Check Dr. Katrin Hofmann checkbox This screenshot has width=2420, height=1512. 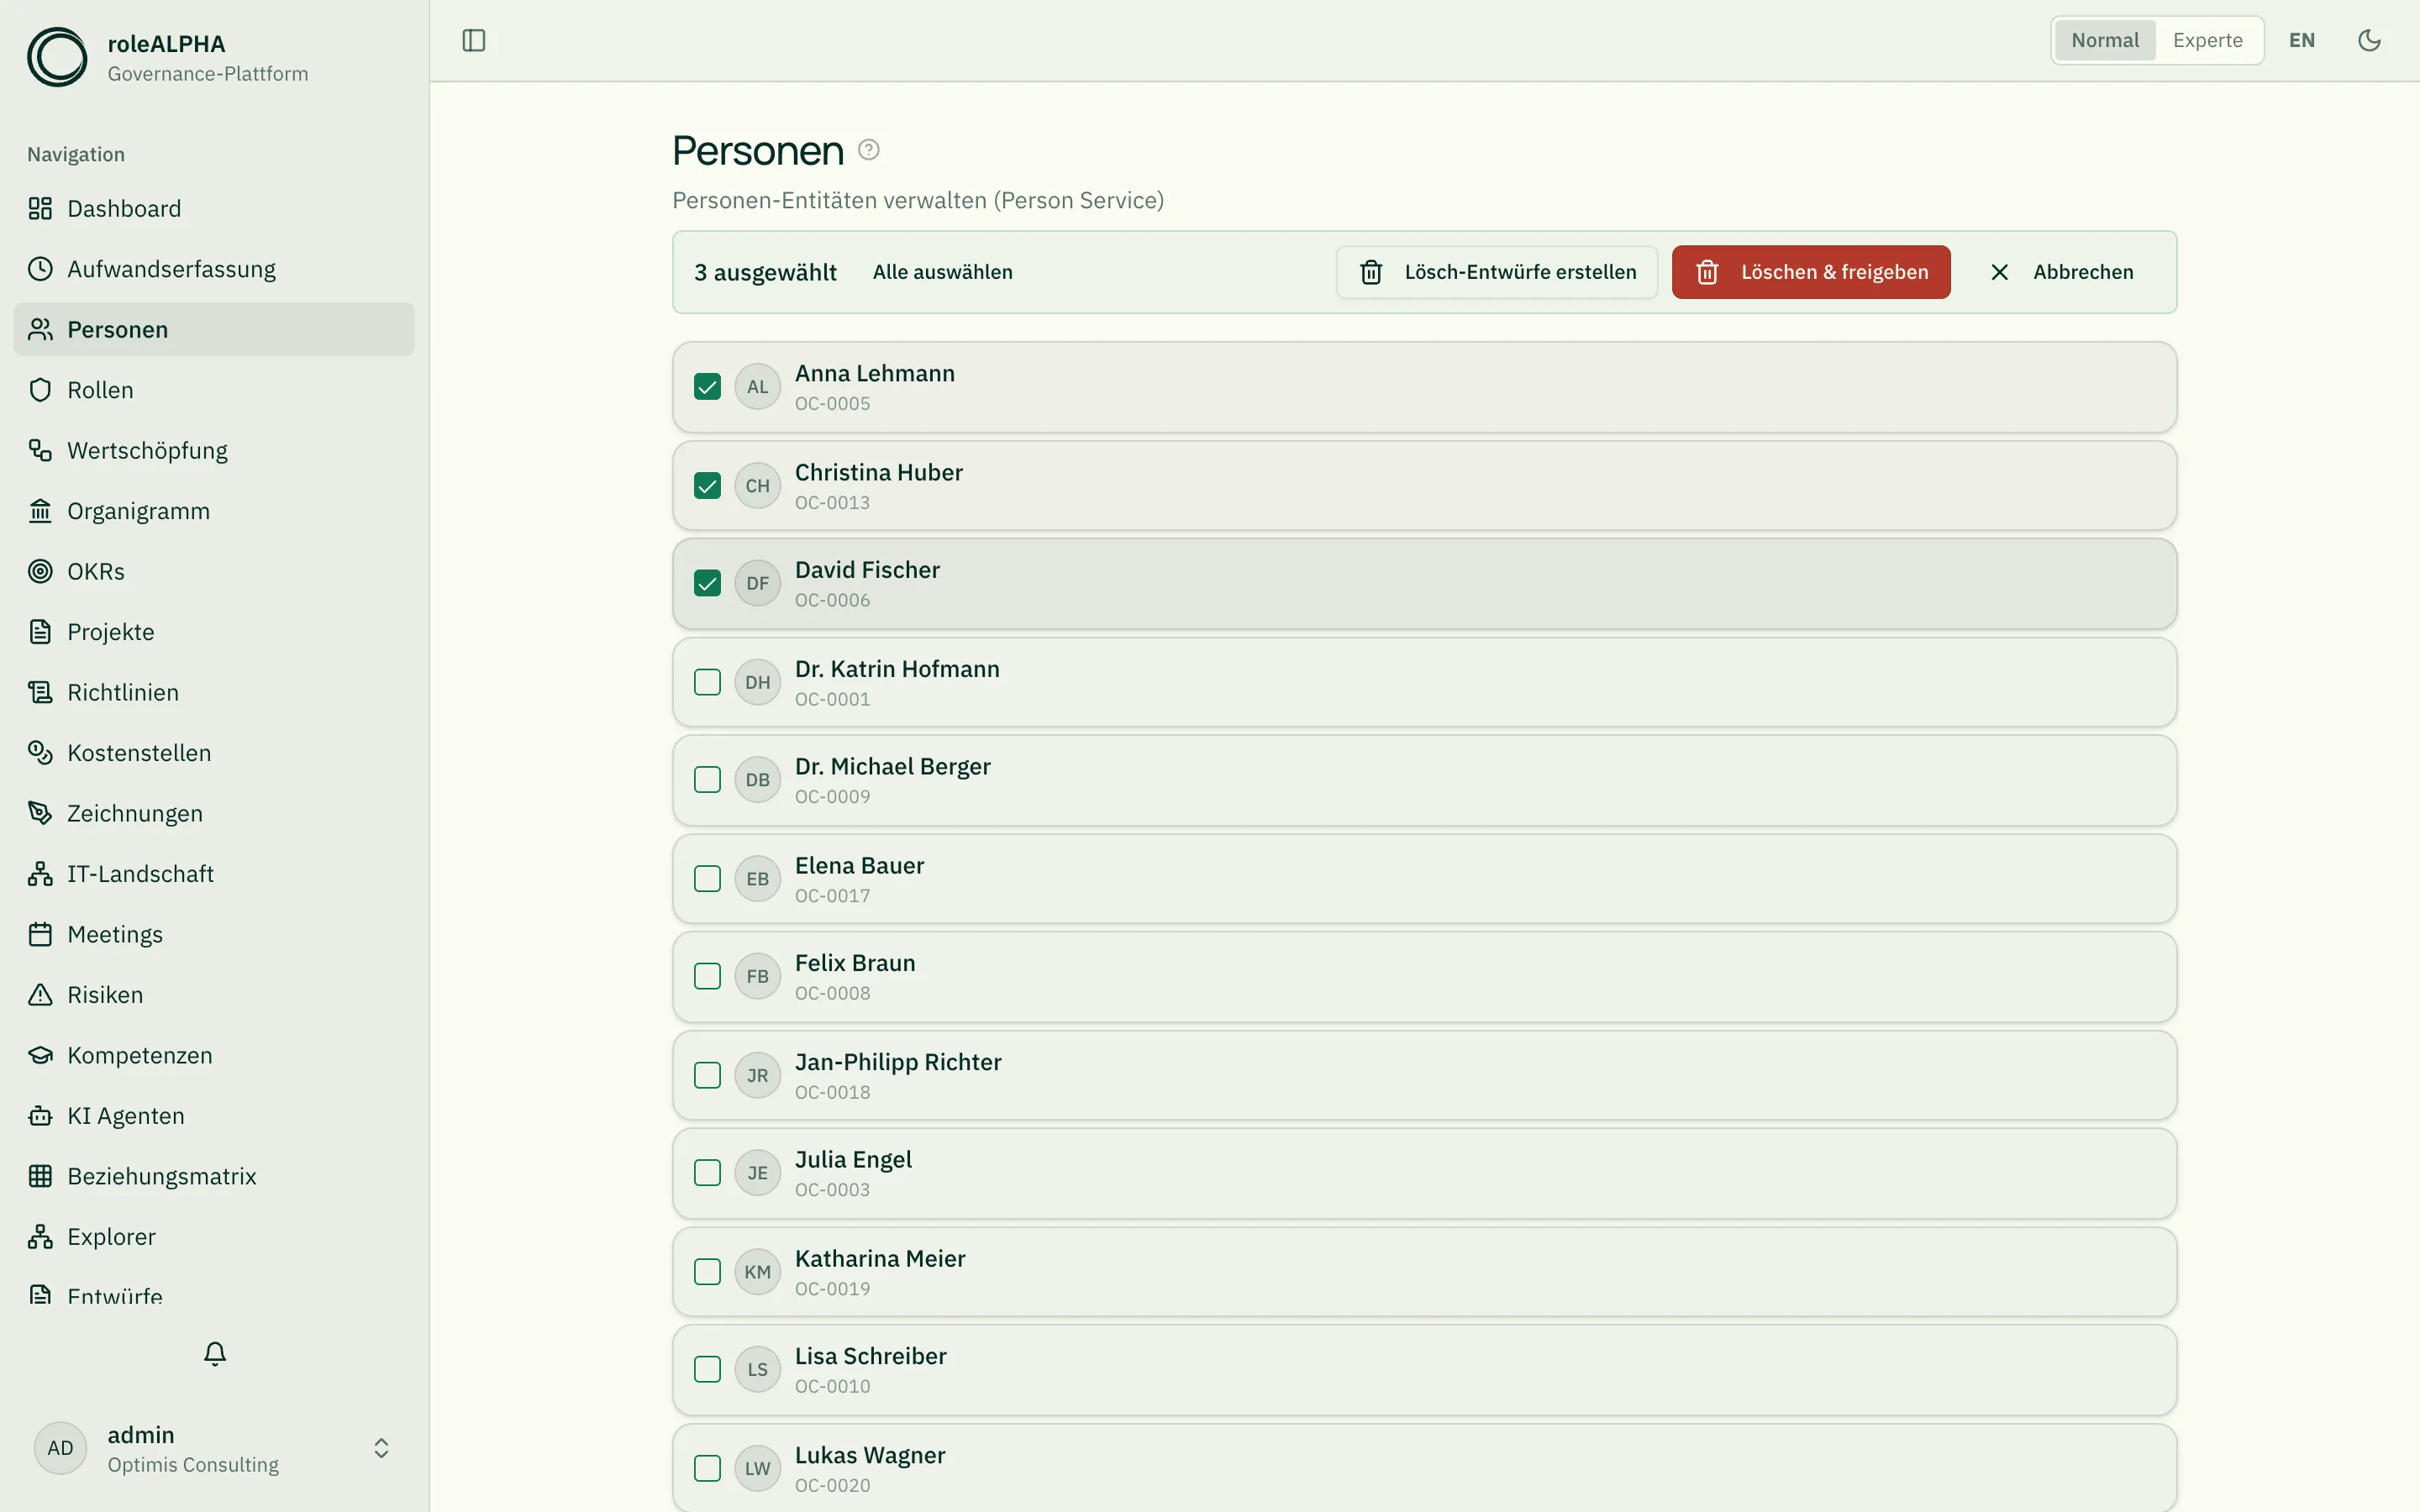pos(707,682)
